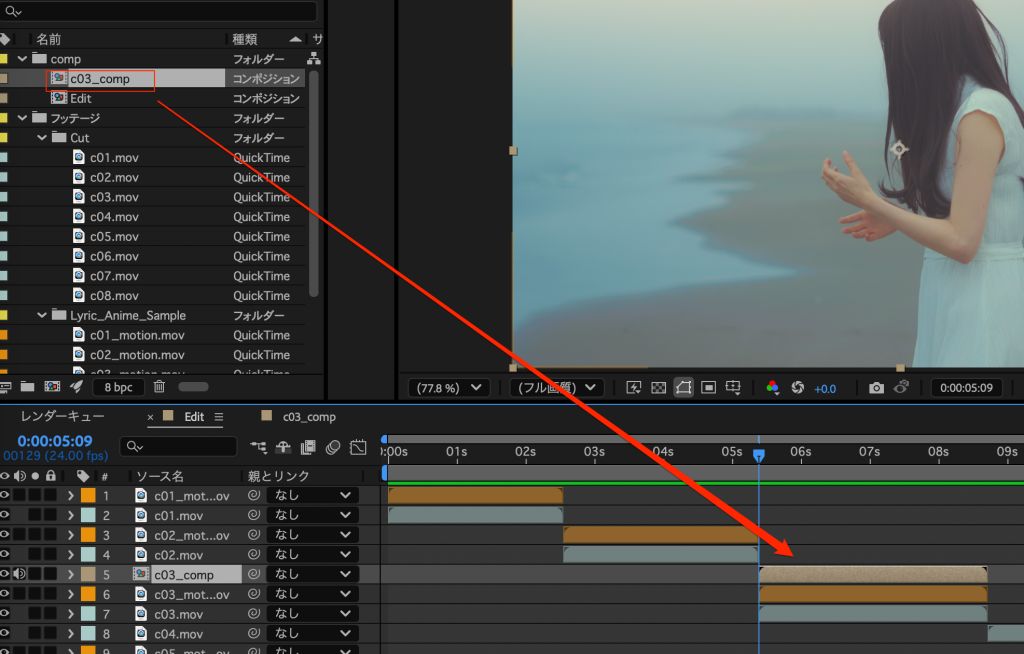This screenshot has height=654, width=1024.
Task: Mute audio on c03_comp layer
Action: pos(20,574)
